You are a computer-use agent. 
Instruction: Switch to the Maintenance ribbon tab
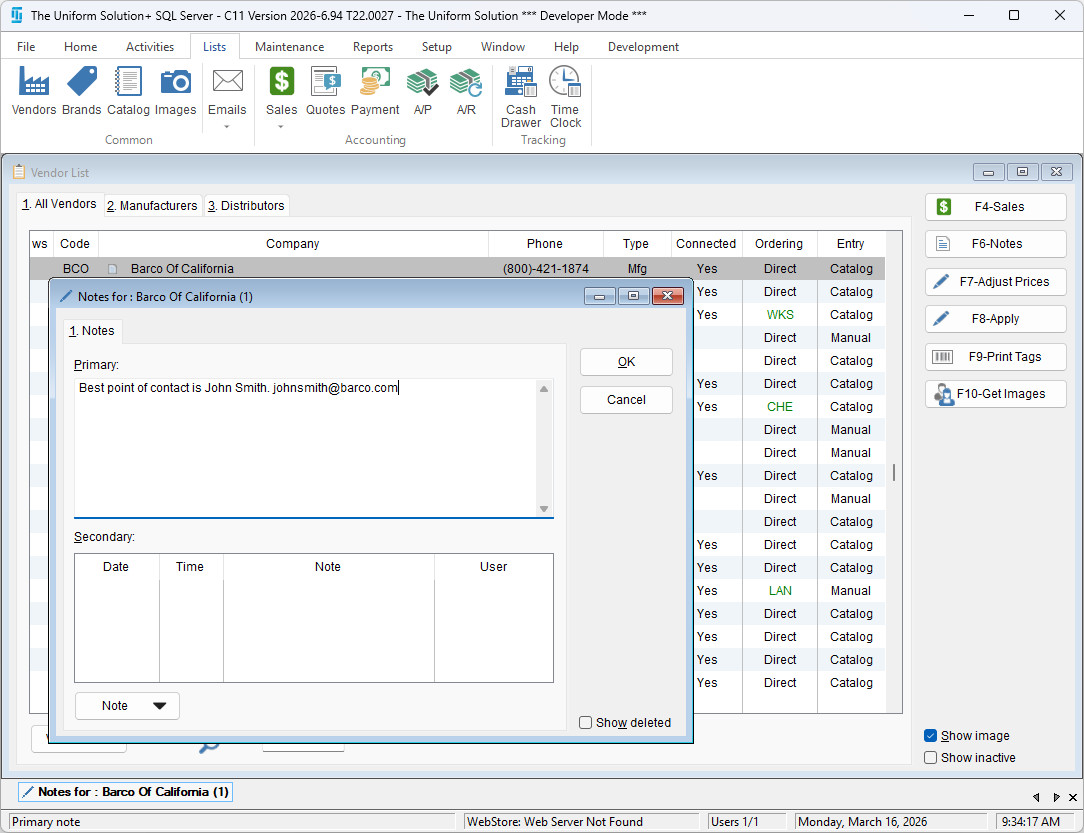click(x=289, y=47)
